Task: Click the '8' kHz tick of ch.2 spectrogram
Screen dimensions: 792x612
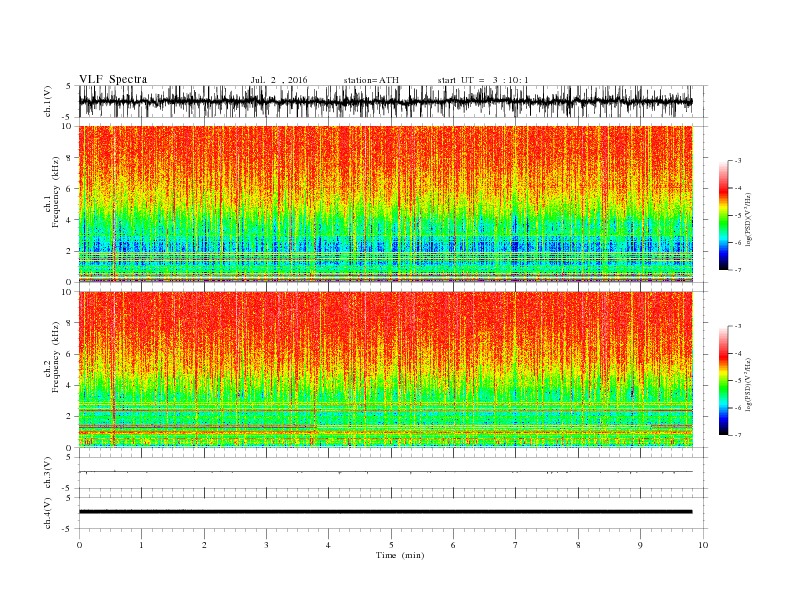Action: click(x=69, y=323)
